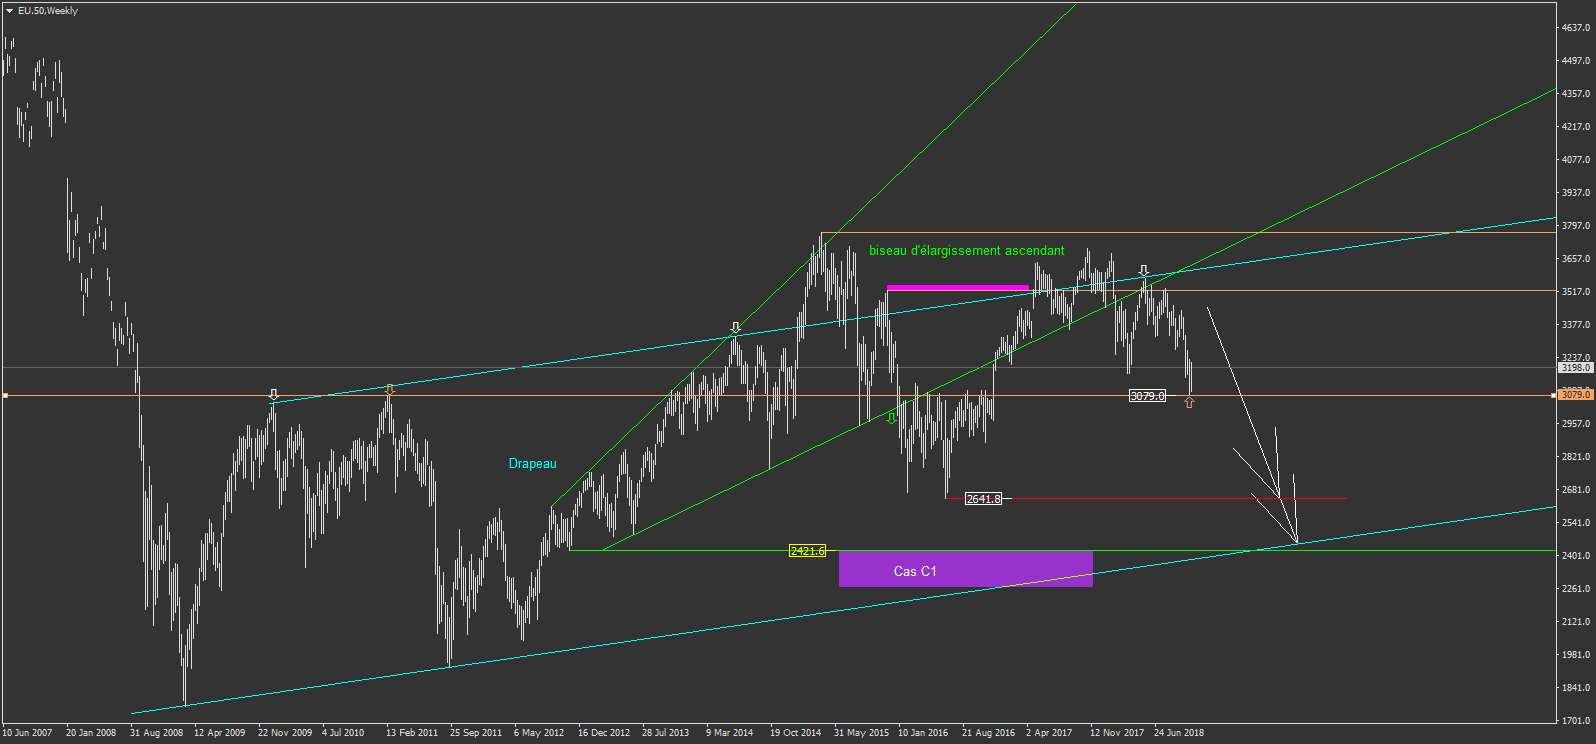Click the white handle at the horizontal line's left end

coord(5,396)
